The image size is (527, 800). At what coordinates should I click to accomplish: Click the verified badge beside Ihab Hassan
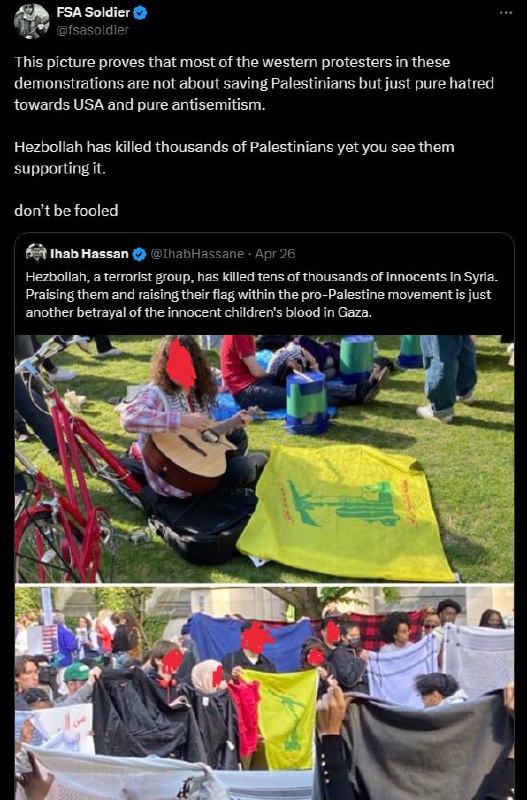pos(139,254)
